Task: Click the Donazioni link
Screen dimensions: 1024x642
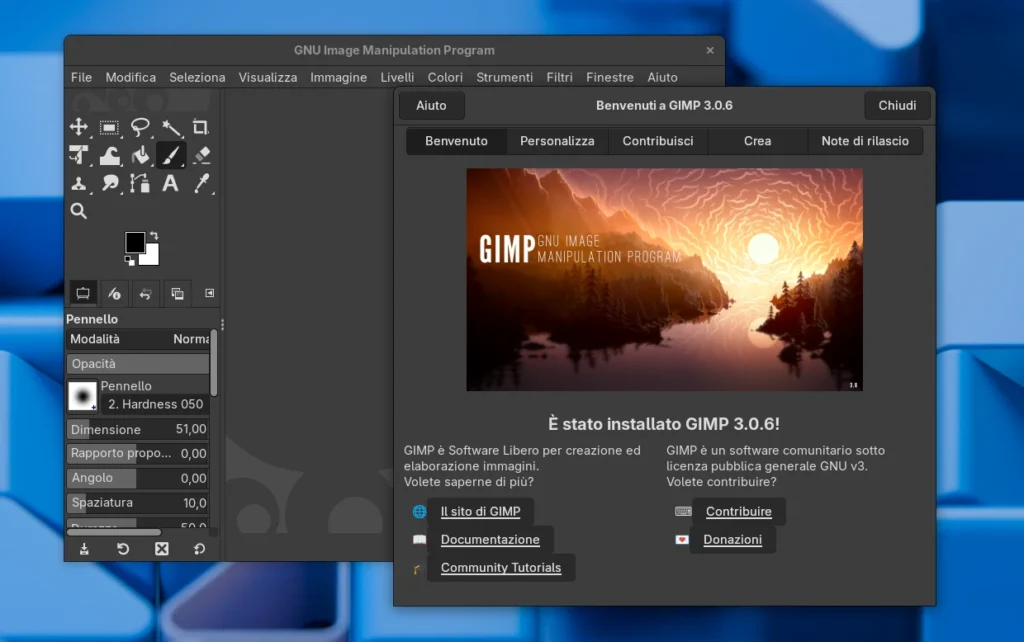Action: [733, 539]
